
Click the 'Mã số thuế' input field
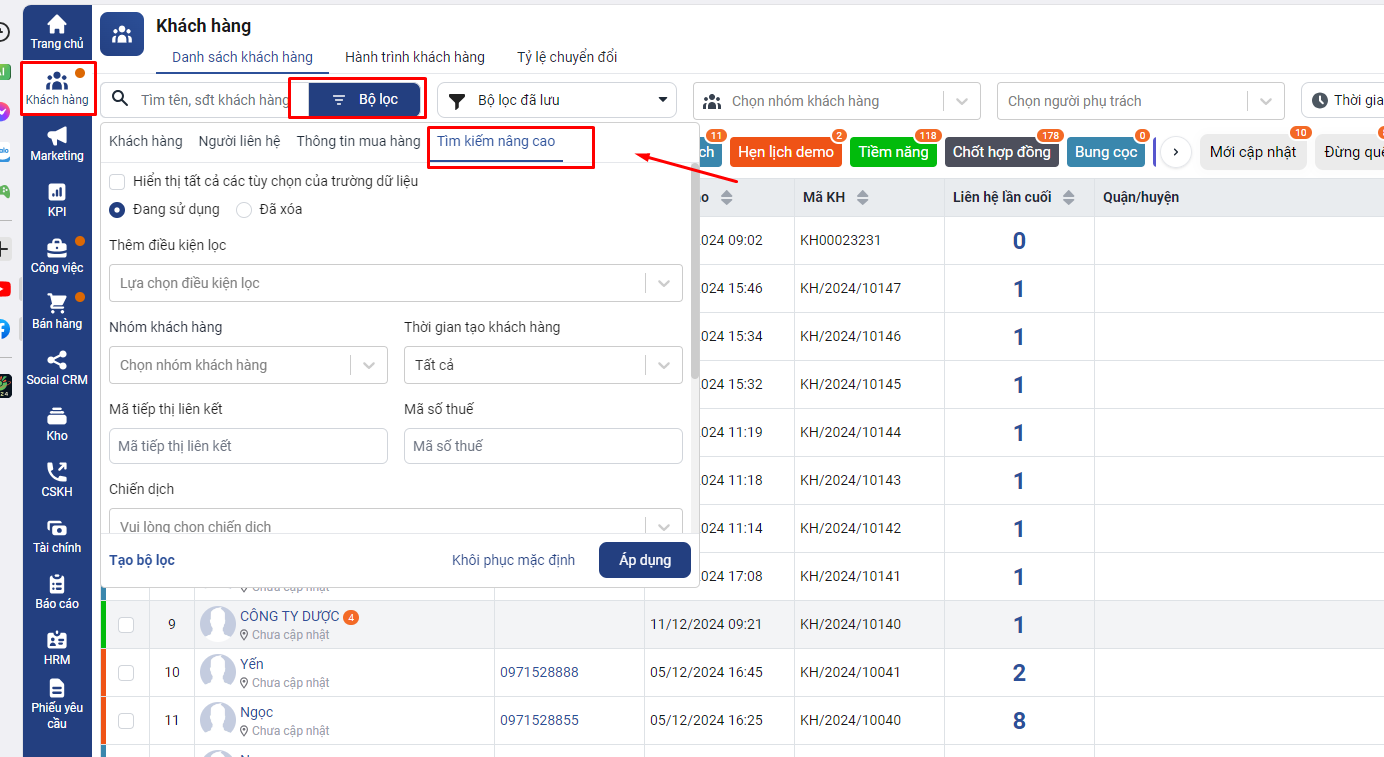pos(542,446)
